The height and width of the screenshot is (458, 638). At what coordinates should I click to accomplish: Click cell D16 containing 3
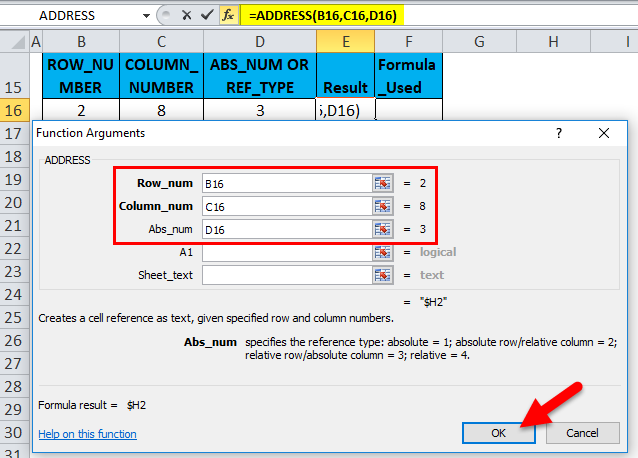point(260,110)
